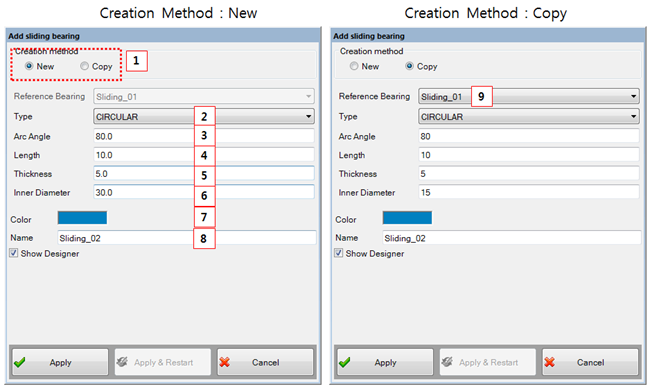Click Cancel button in left dialog
This screenshot has height=389, width=650.
(265, 362)
